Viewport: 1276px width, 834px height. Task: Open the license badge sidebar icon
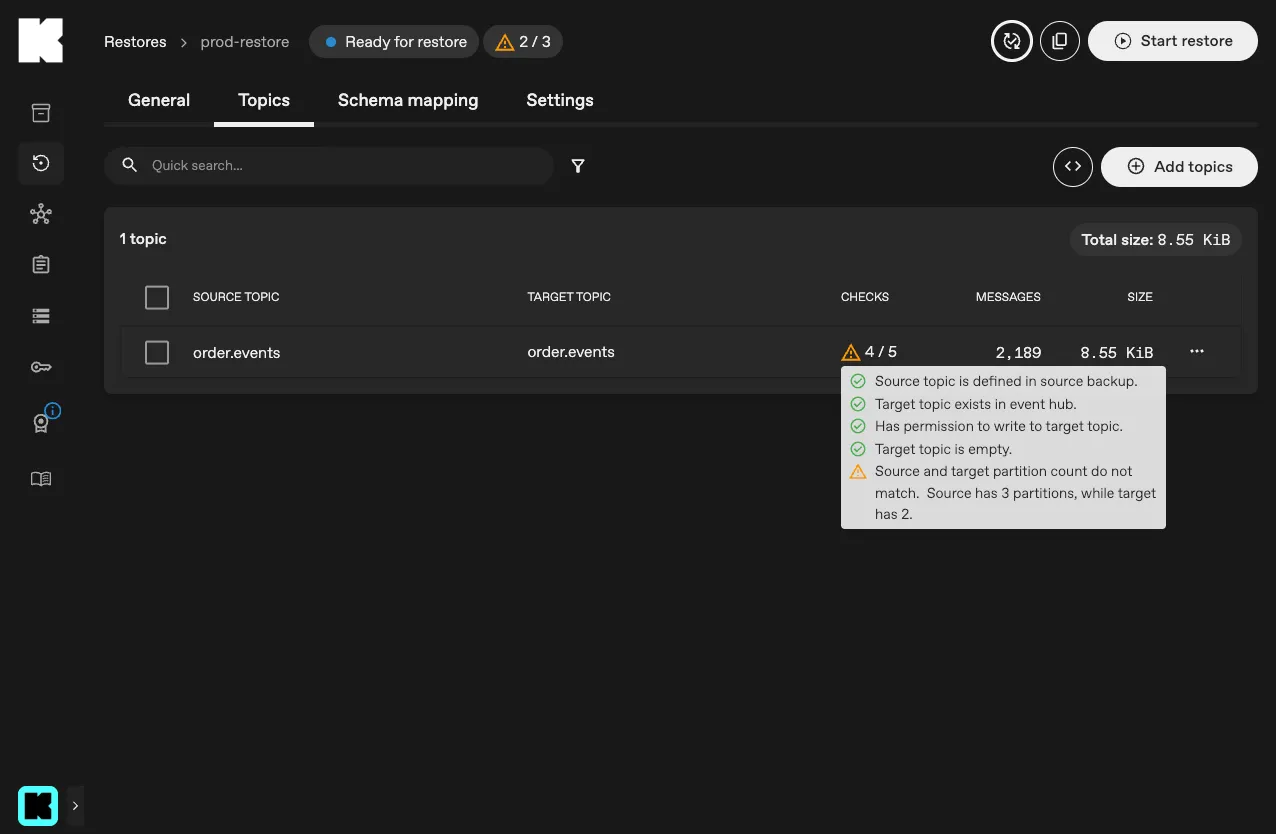pyautogui.click(x=41, y=423)
